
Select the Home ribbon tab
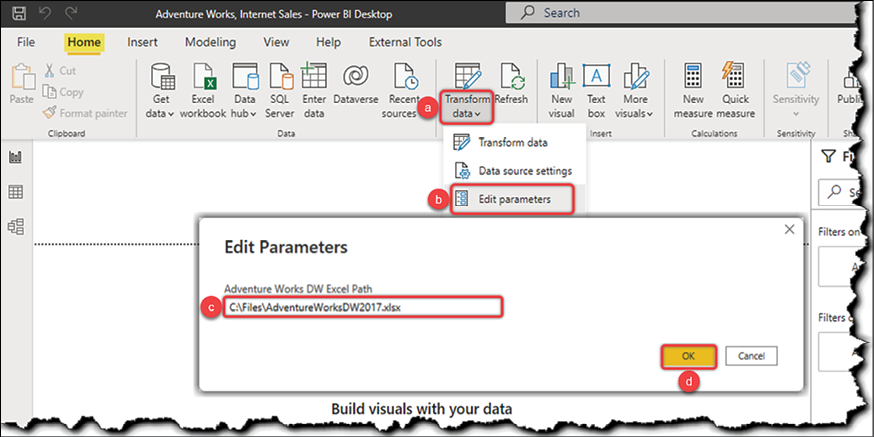pyautogui.click(x=84, y=42)
